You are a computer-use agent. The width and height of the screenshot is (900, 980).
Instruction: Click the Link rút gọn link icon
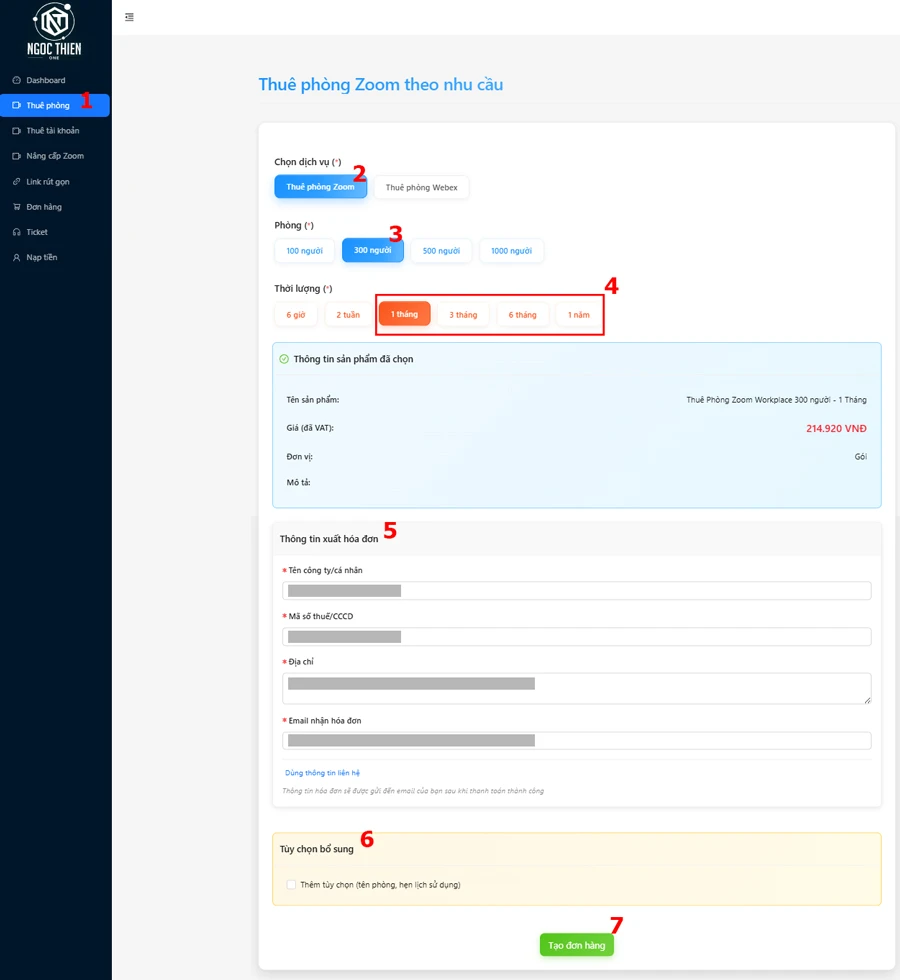tap(16, 182)
